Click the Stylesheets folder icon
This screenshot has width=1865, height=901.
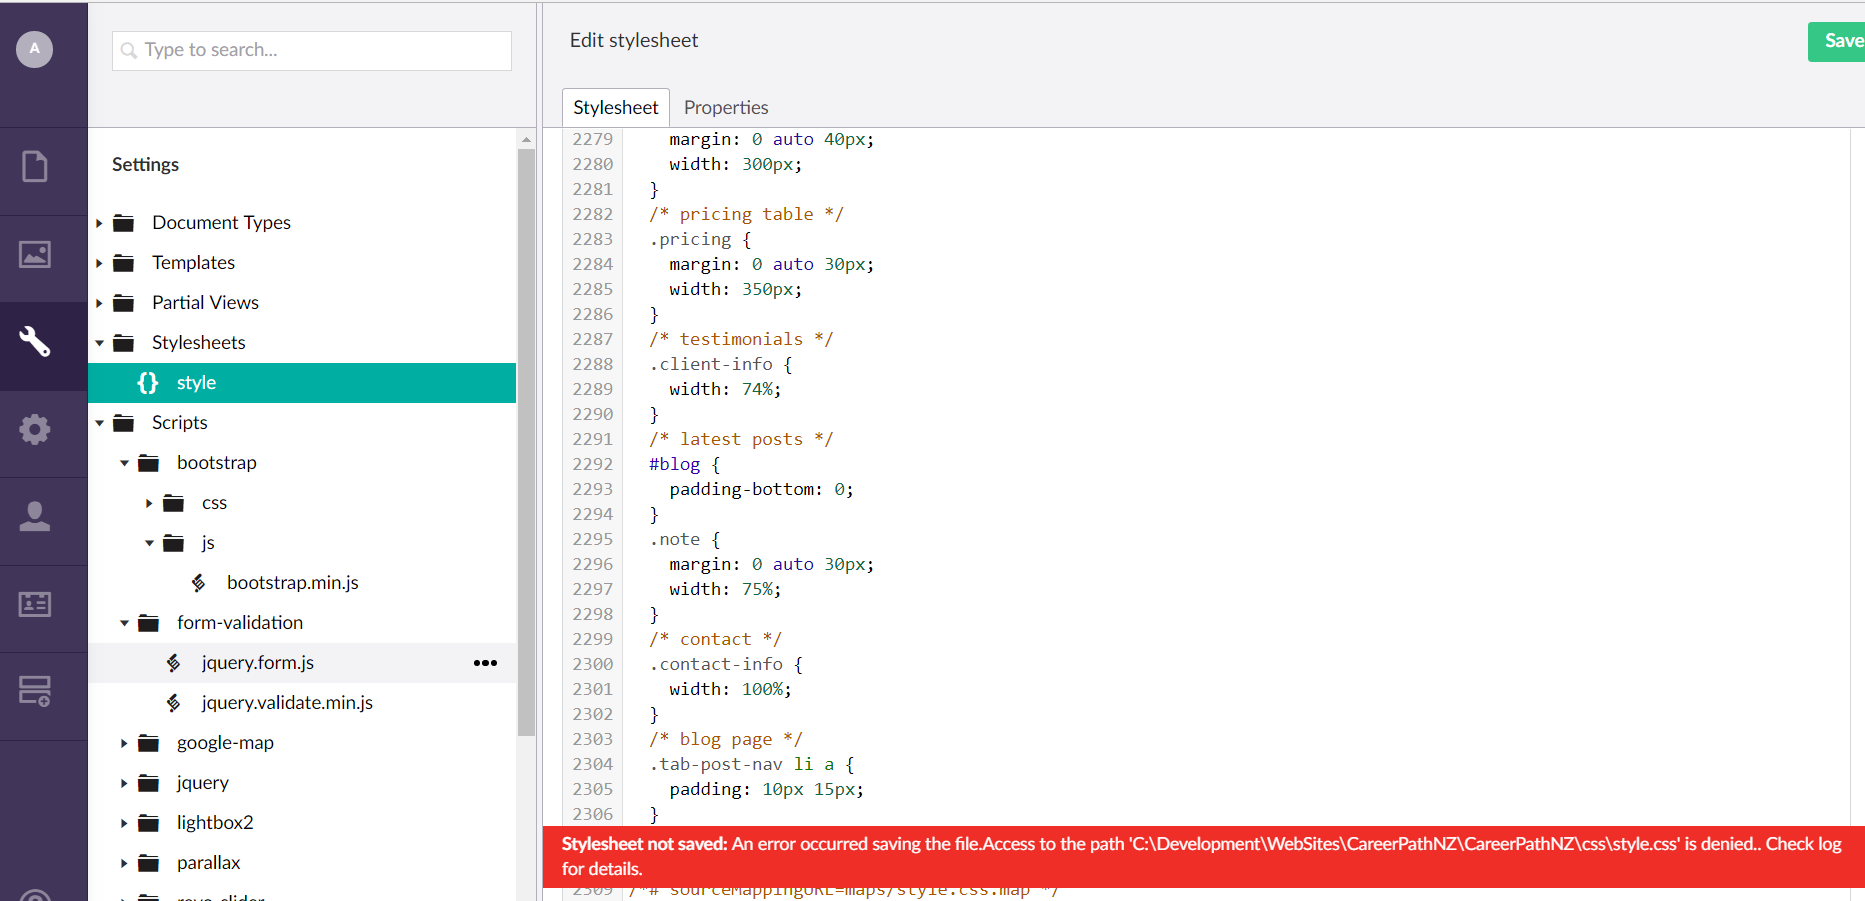coord(124,343)
